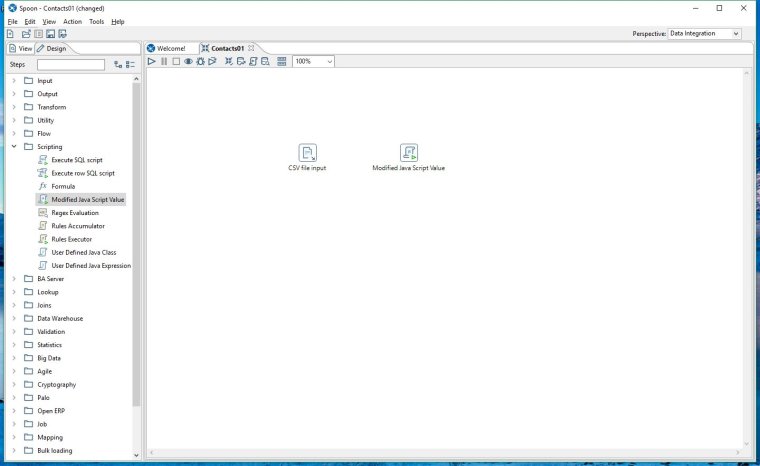
Task: Click the Stop transformation icon
Action: 176,61
